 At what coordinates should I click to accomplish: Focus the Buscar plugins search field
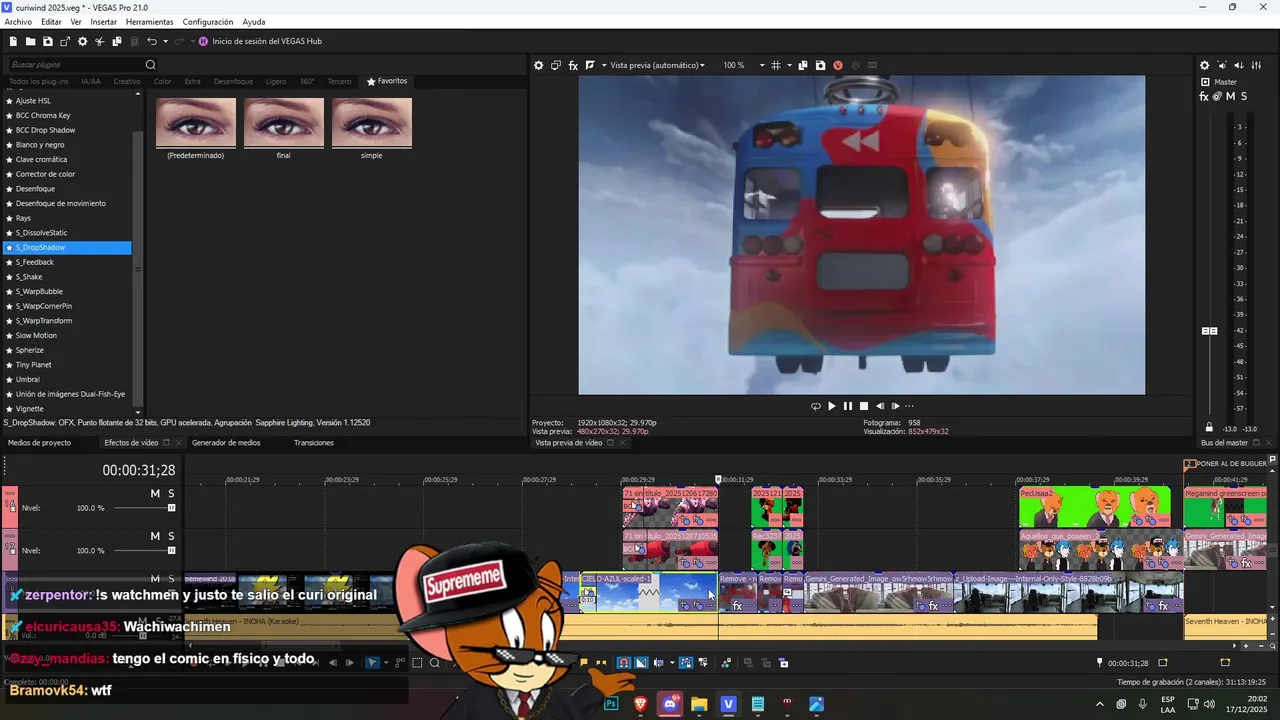pyautogui.click(x=75, y=65)
